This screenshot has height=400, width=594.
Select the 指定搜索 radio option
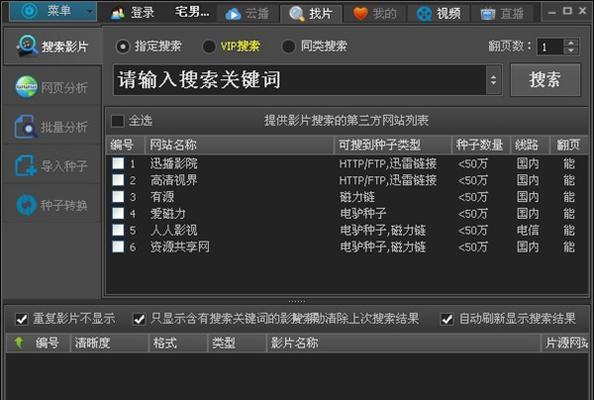tap(122, 47)
